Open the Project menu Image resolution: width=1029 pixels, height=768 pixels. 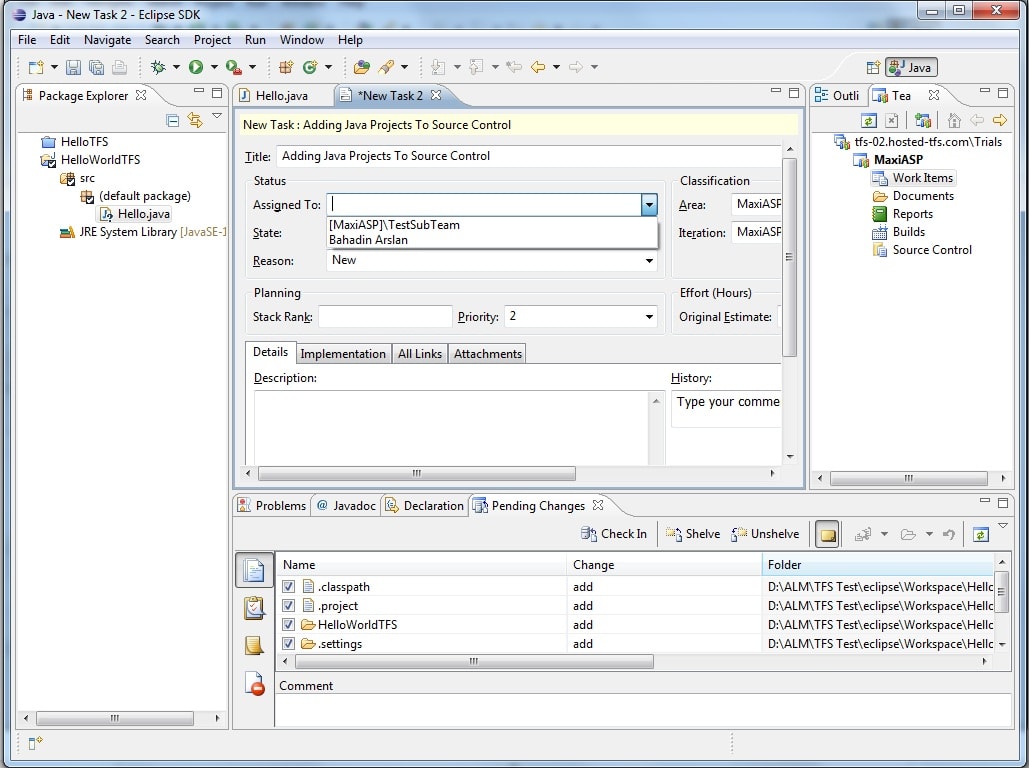(212, 40)
